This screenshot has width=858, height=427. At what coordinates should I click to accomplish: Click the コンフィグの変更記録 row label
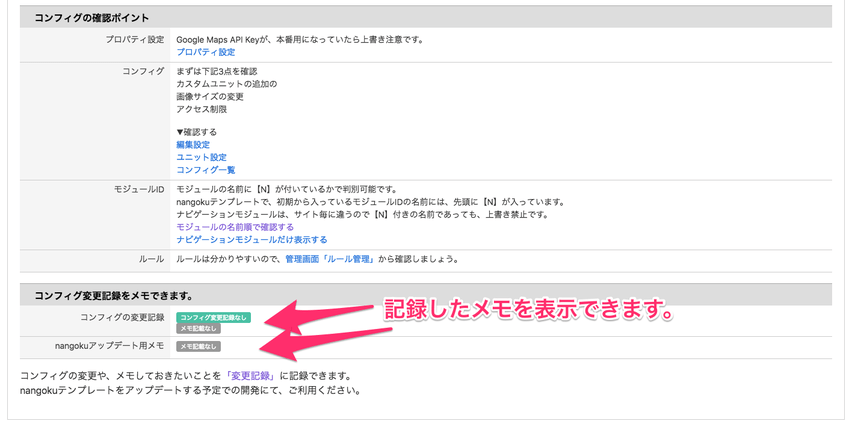tap(122, 317)
